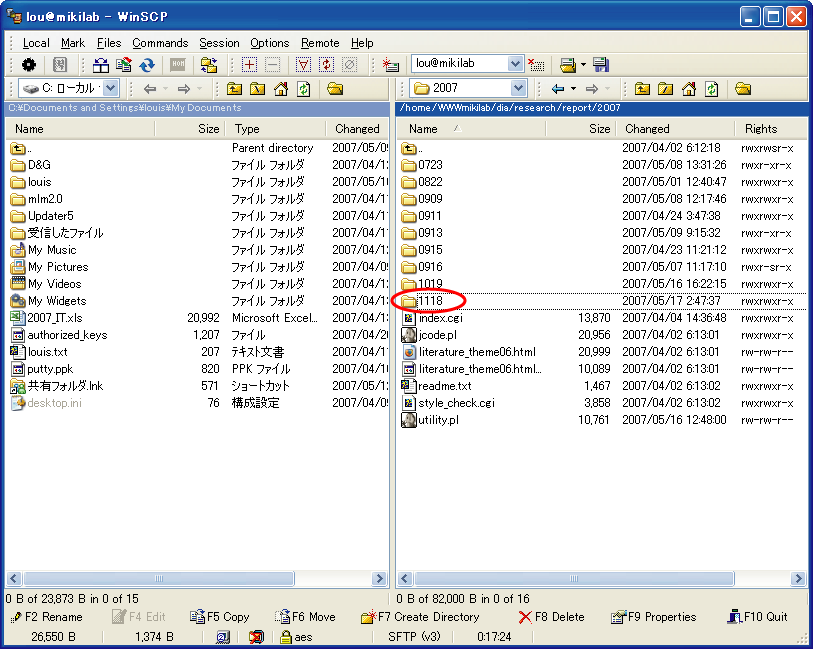Screen dimensions: 813x649
Task: Open directory/bookmark icon in remote panel
Action: tap(743, 89)
